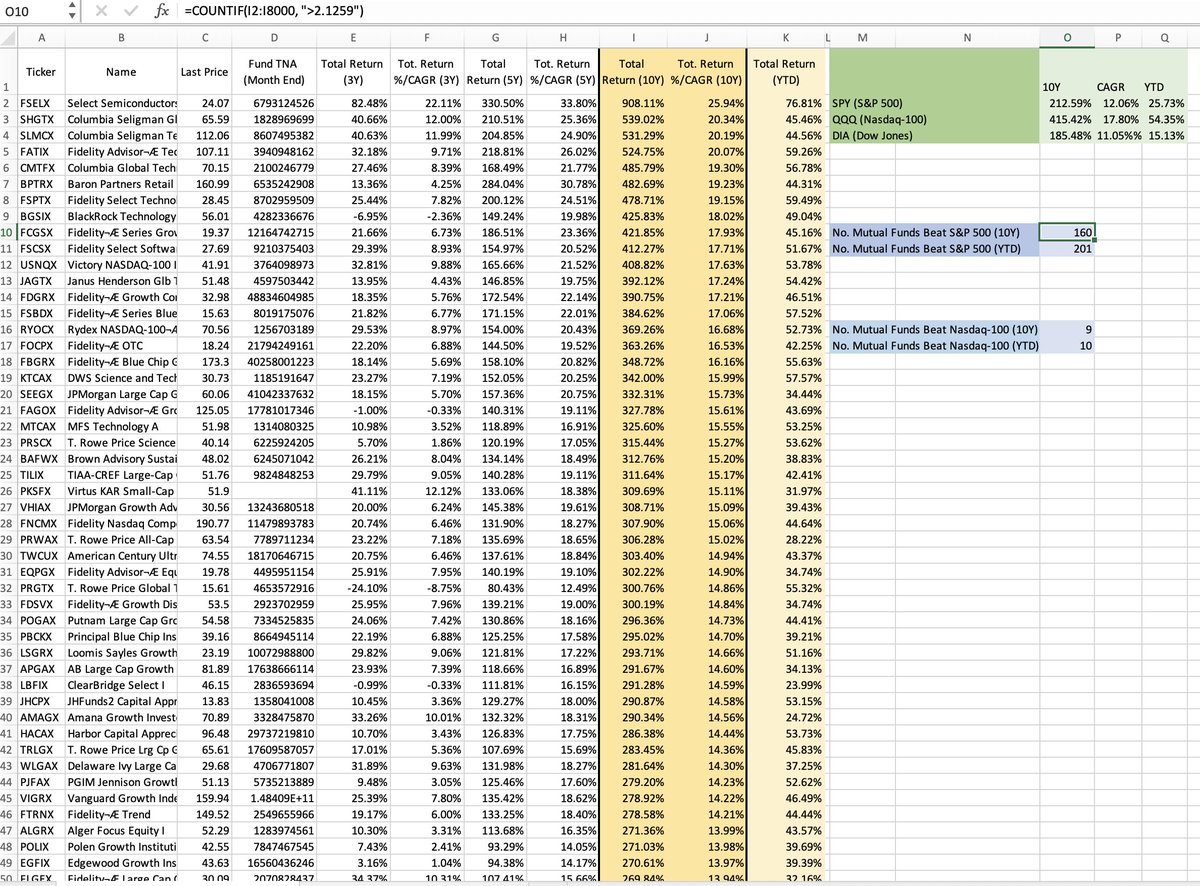Image resolution: width=1200 pixels, height=886 pixels.
Task: Click the '10Y' heading in the green summary box
Action: [x=1052, y=87]
